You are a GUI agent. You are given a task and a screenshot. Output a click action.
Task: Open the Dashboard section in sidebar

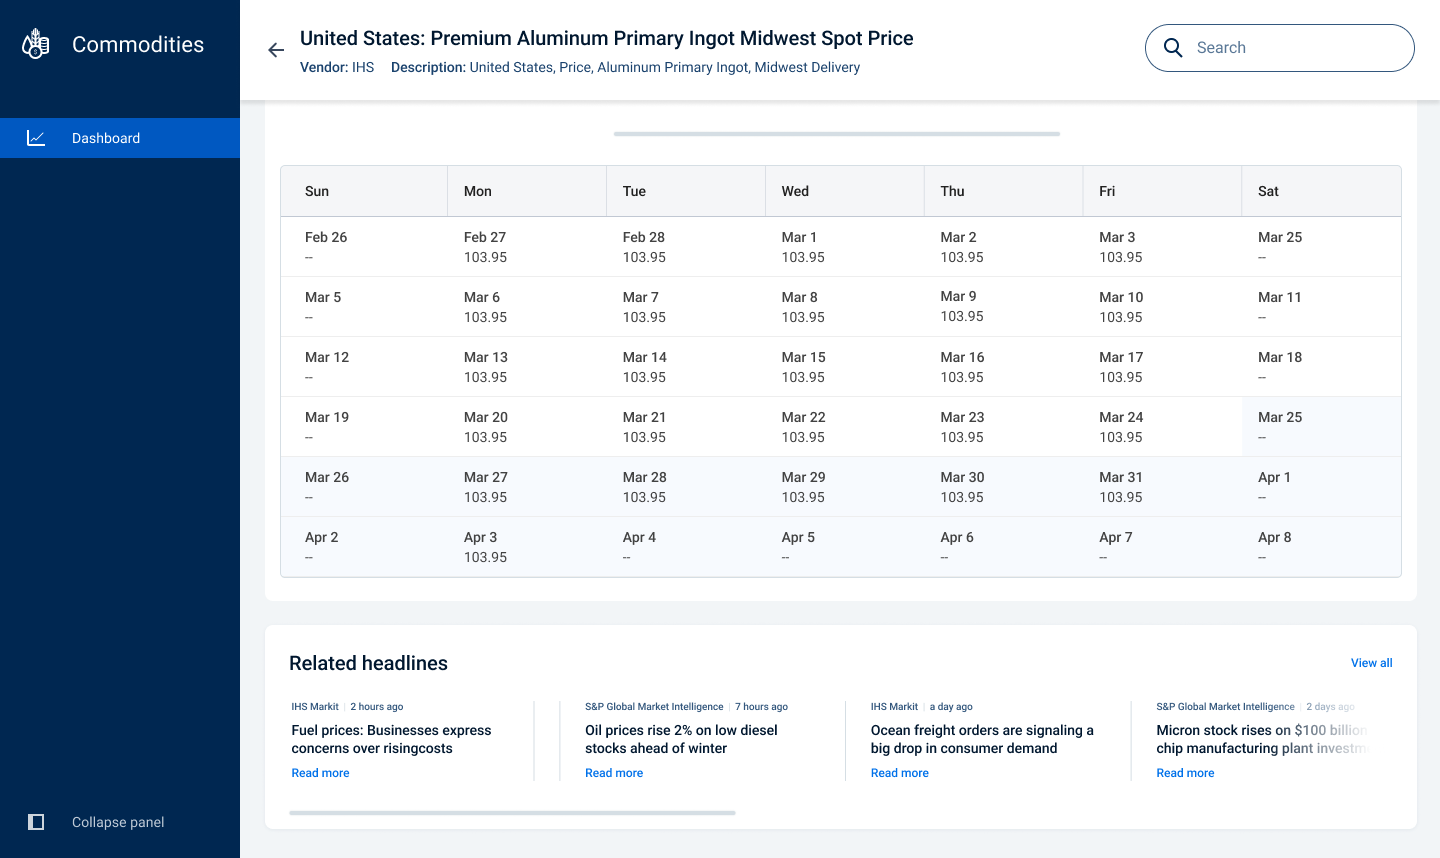pyautogui.click(x=106, y=138)
